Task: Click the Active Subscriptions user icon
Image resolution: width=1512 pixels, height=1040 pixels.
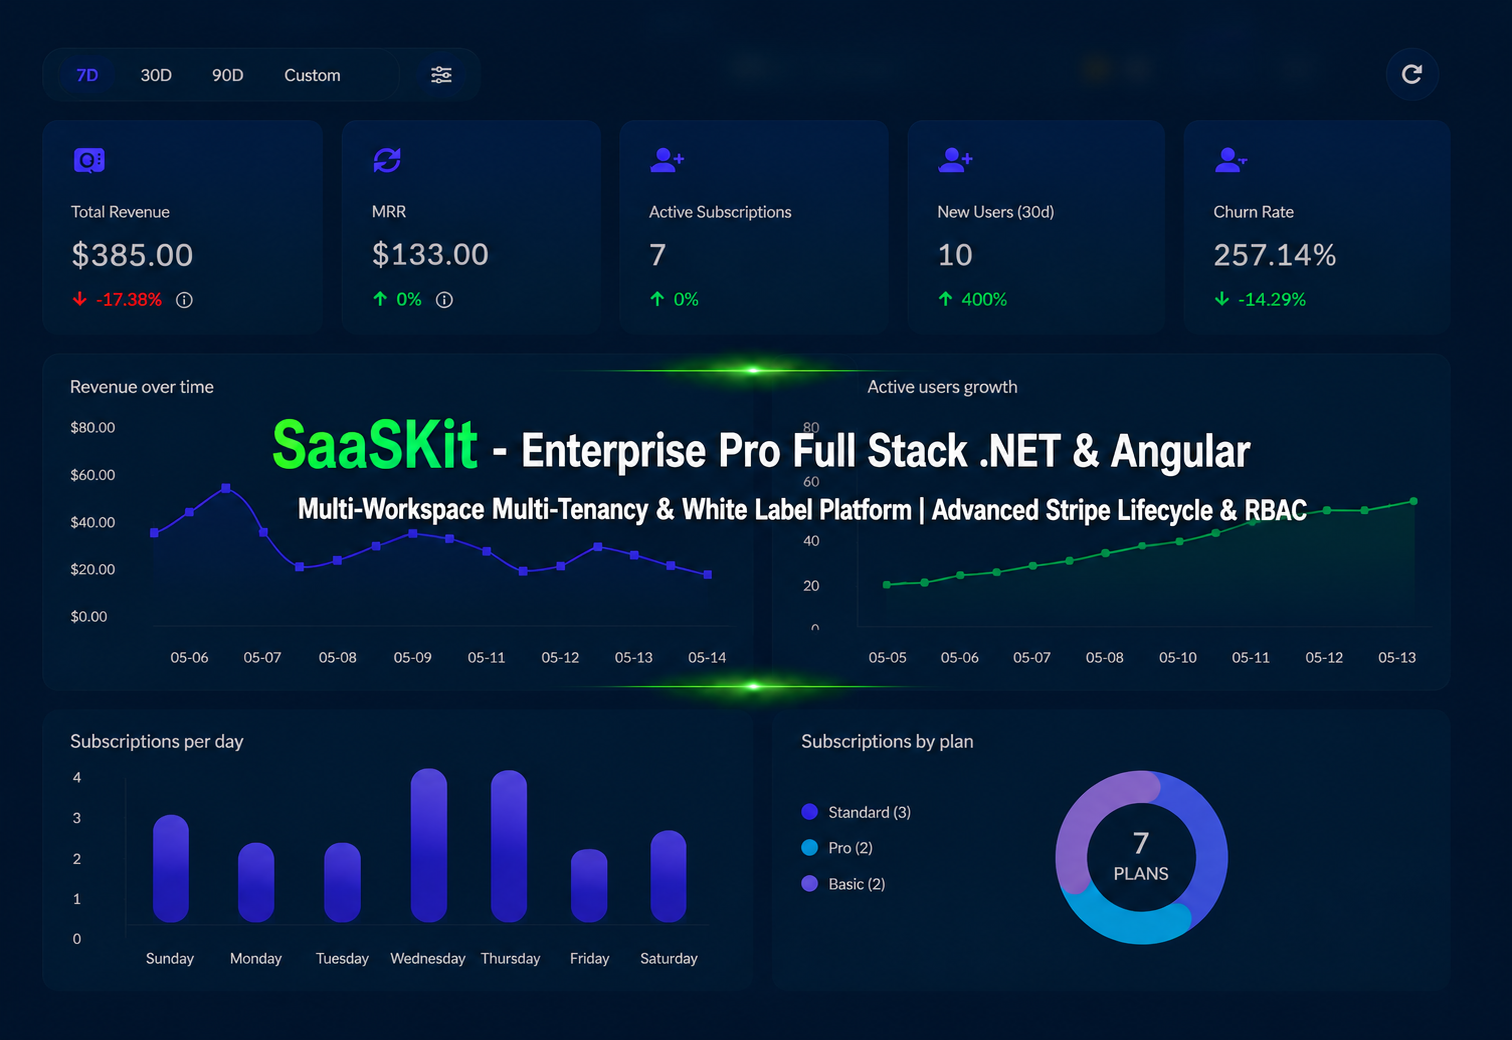Action: [x=667, y=159]
